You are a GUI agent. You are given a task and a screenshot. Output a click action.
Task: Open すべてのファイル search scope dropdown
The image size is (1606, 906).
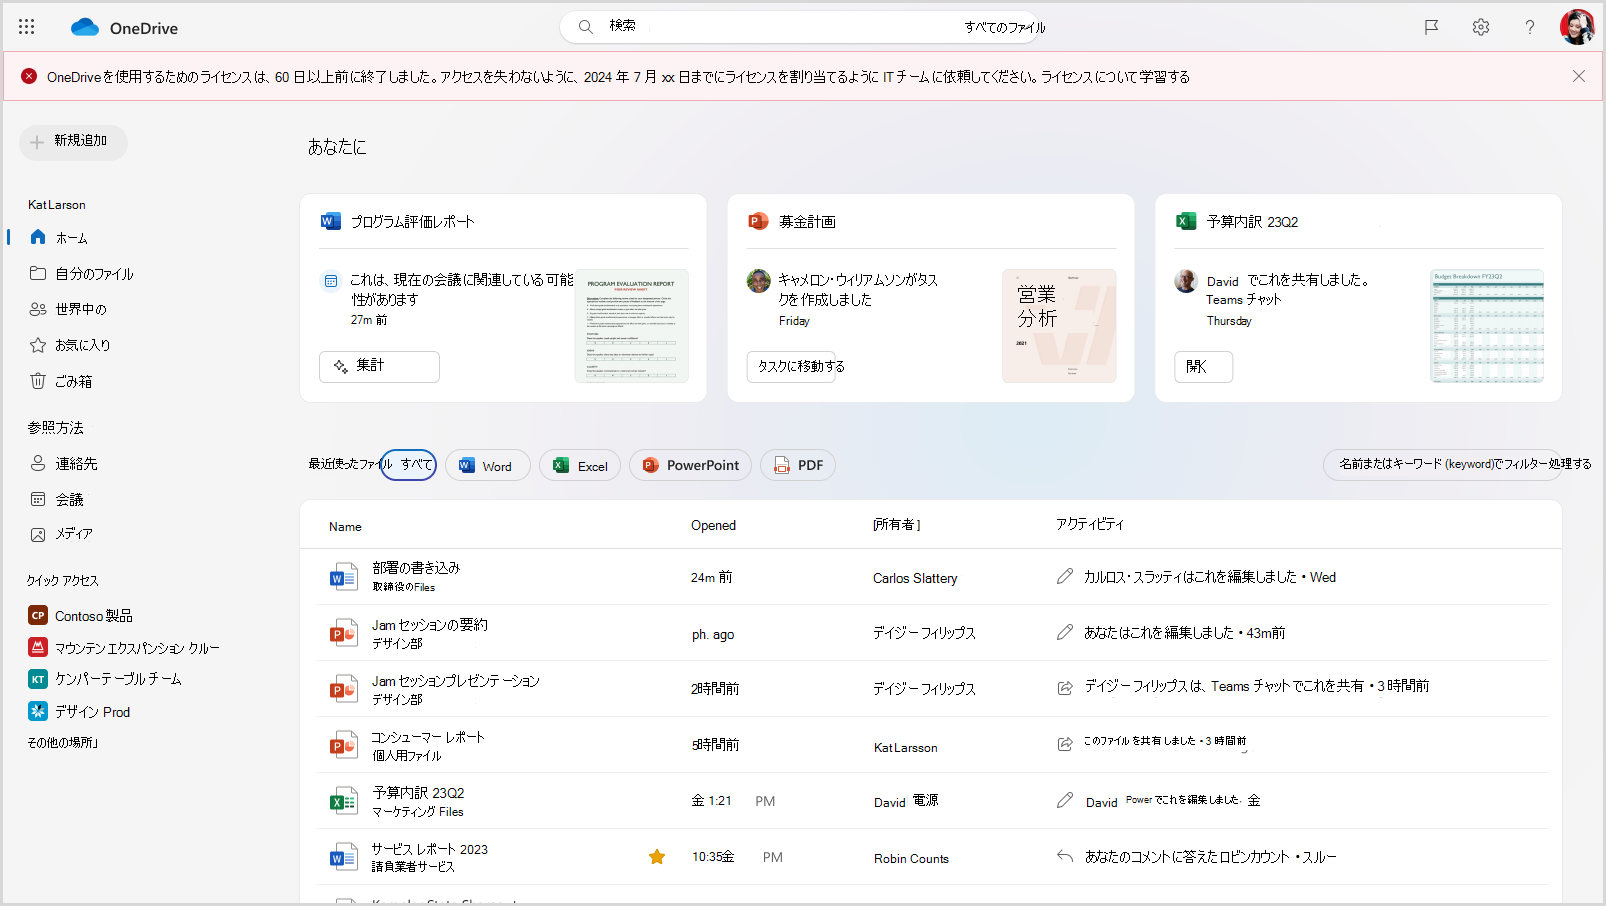pos(1005,27)
